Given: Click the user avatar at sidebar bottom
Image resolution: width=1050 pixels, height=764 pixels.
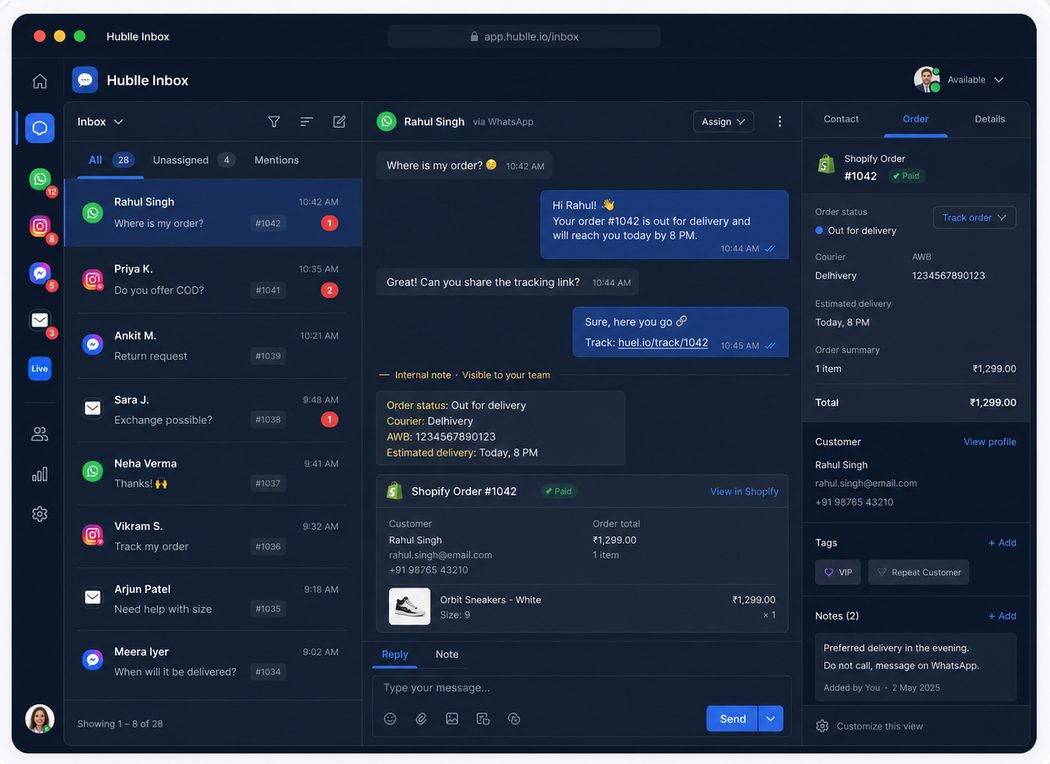Looking at the screenshot, I should [x=40, y=718].
